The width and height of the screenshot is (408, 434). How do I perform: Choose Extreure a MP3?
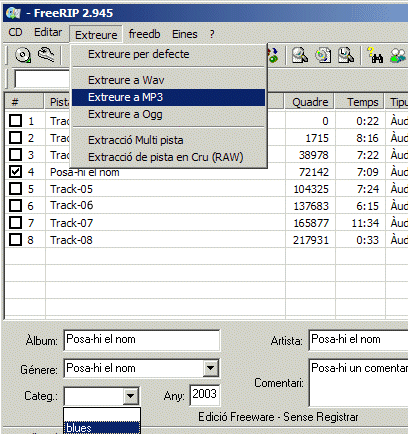[x=169, y=97]
